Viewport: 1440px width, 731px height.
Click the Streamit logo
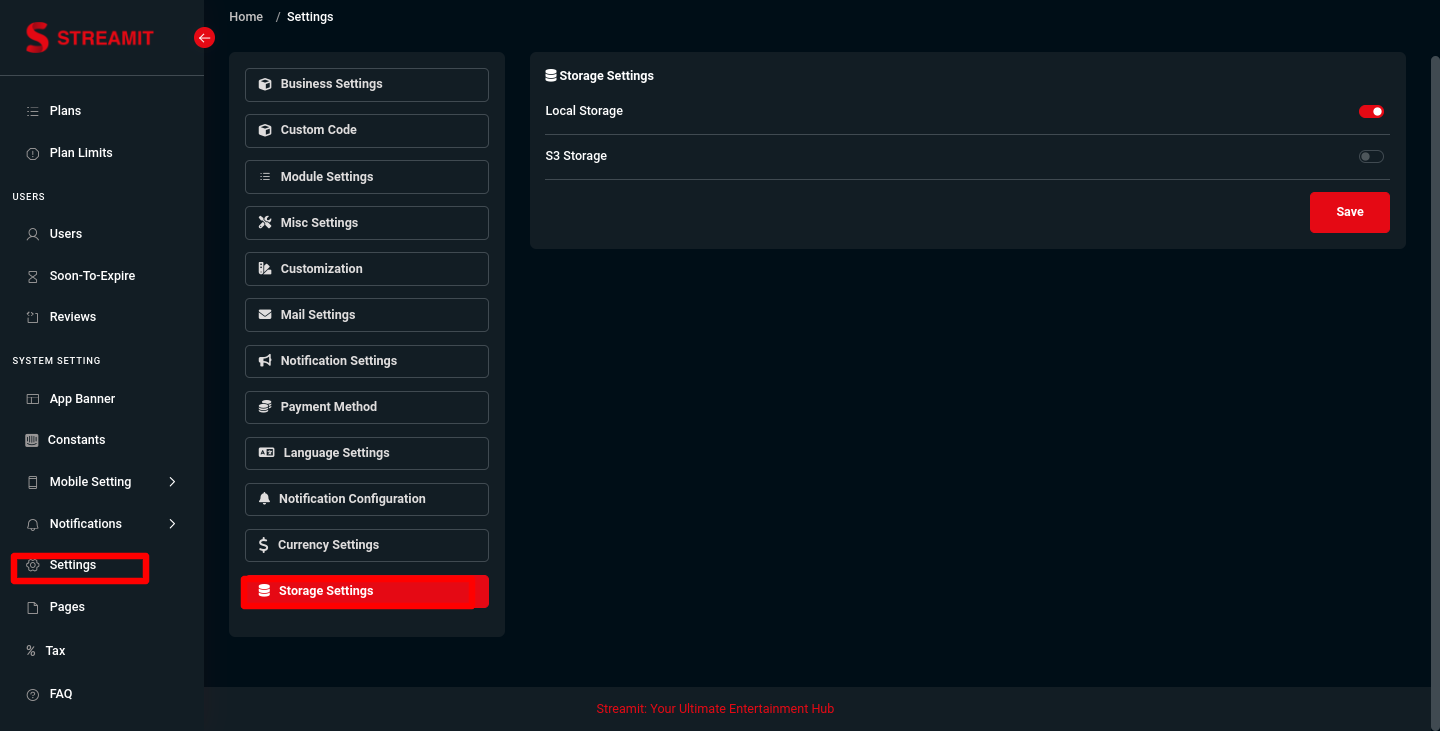(90, 38)
